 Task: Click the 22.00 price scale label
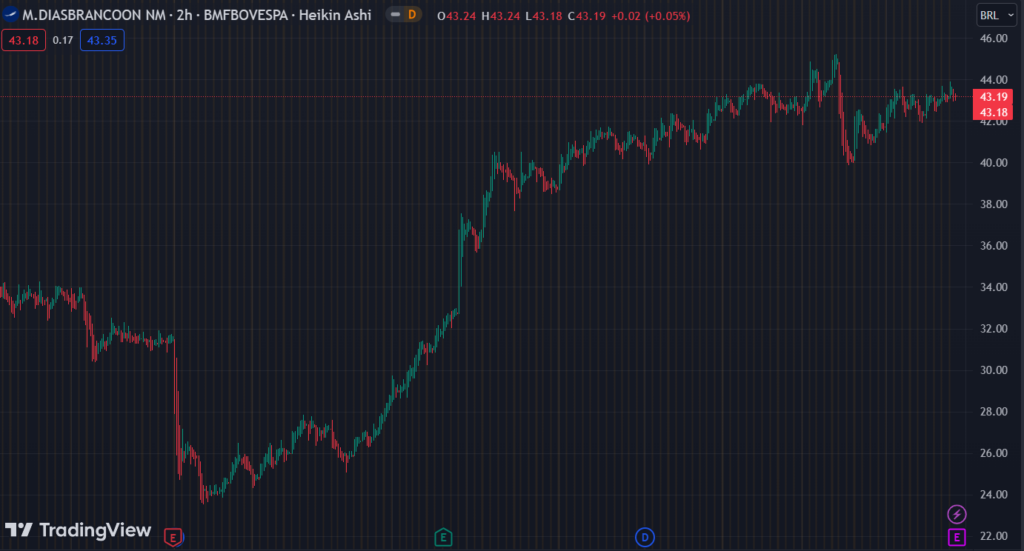point(993,536)
